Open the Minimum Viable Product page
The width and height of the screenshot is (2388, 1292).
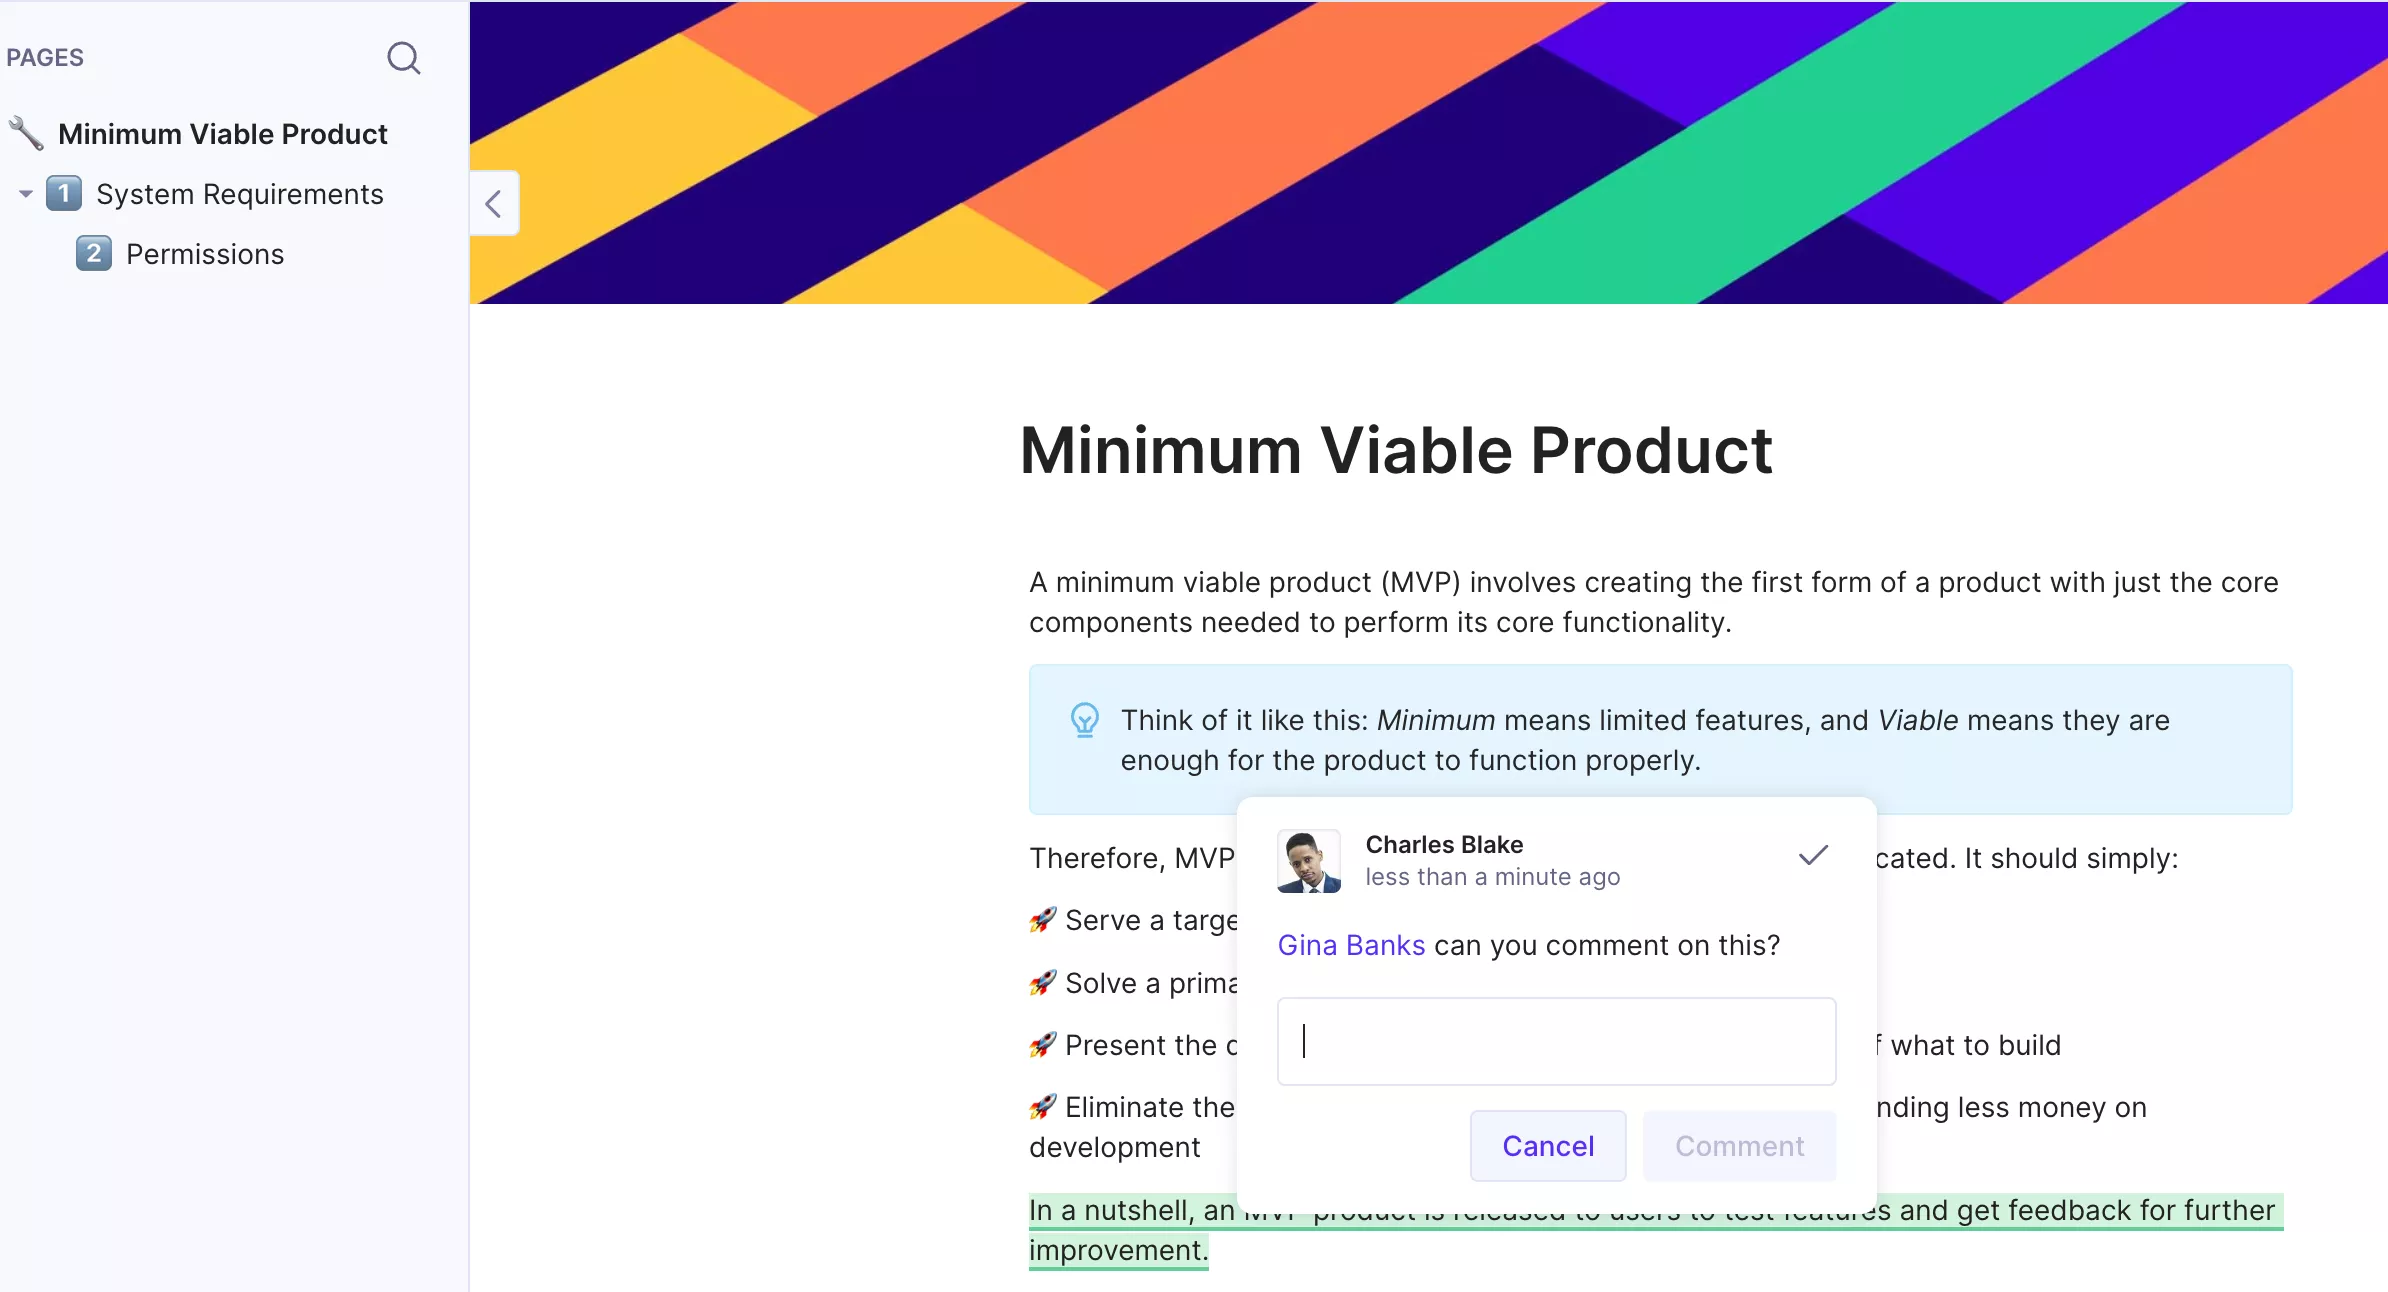[x=223, y=134]
